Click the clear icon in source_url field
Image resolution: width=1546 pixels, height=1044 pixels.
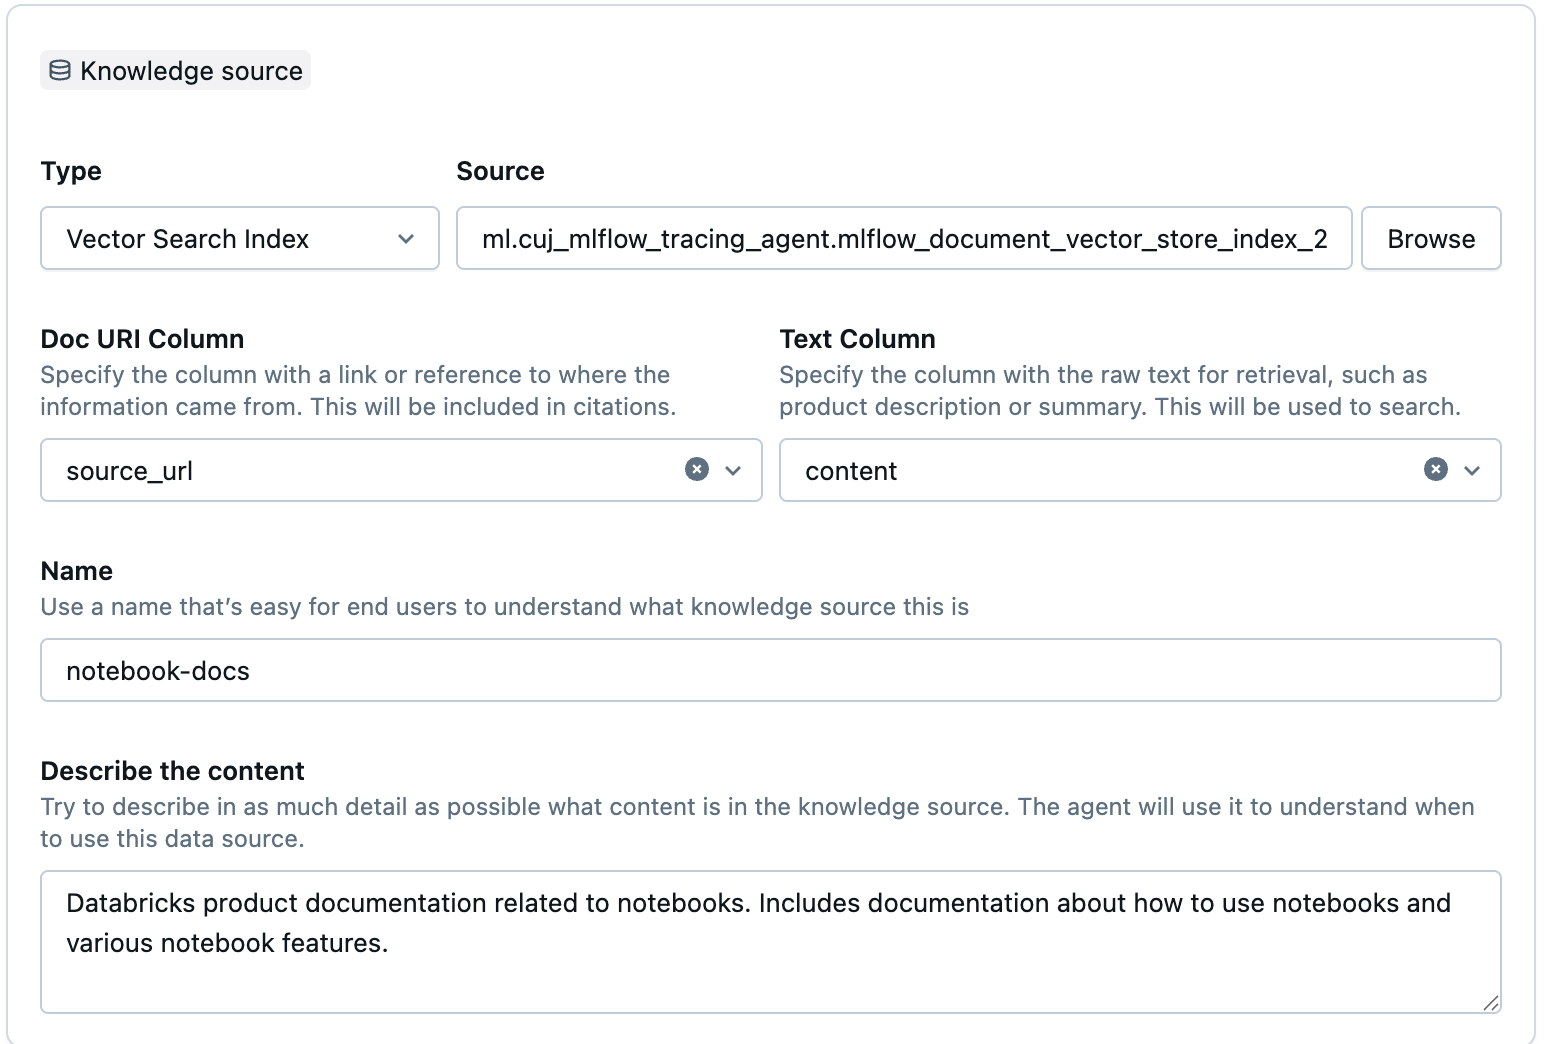pos(696,469)
